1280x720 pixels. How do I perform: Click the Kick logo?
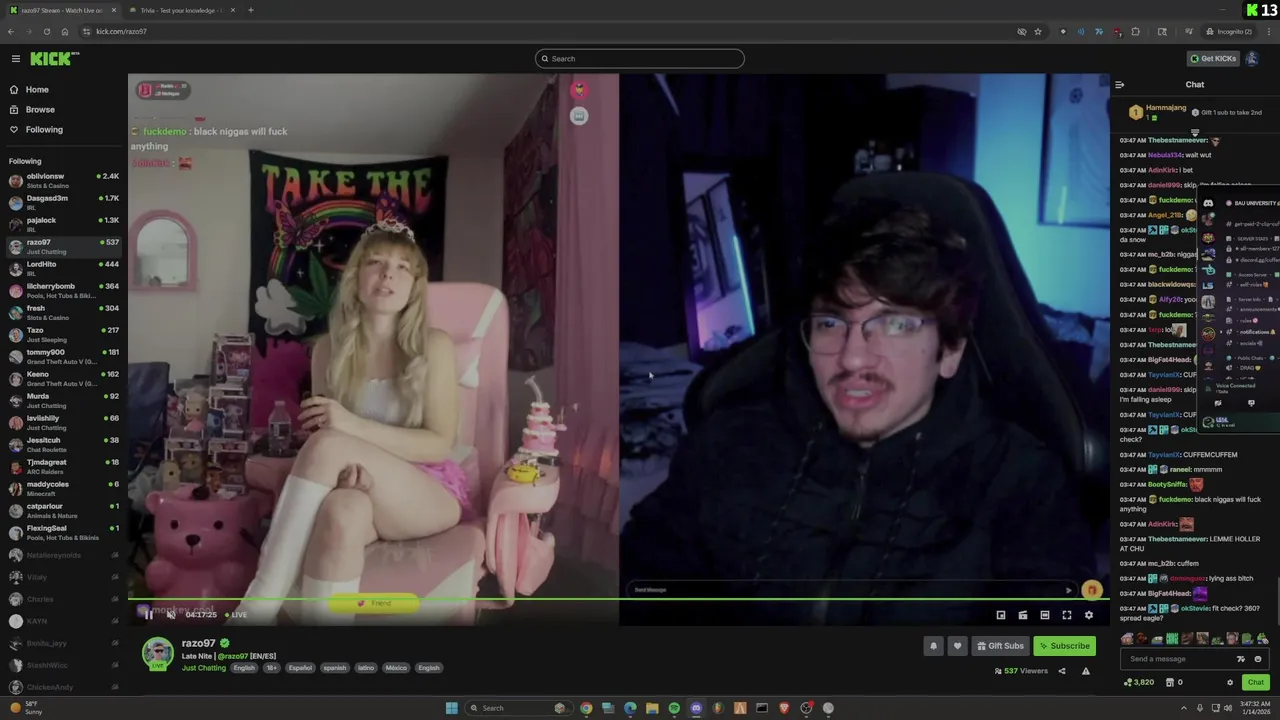coord(54,59)
